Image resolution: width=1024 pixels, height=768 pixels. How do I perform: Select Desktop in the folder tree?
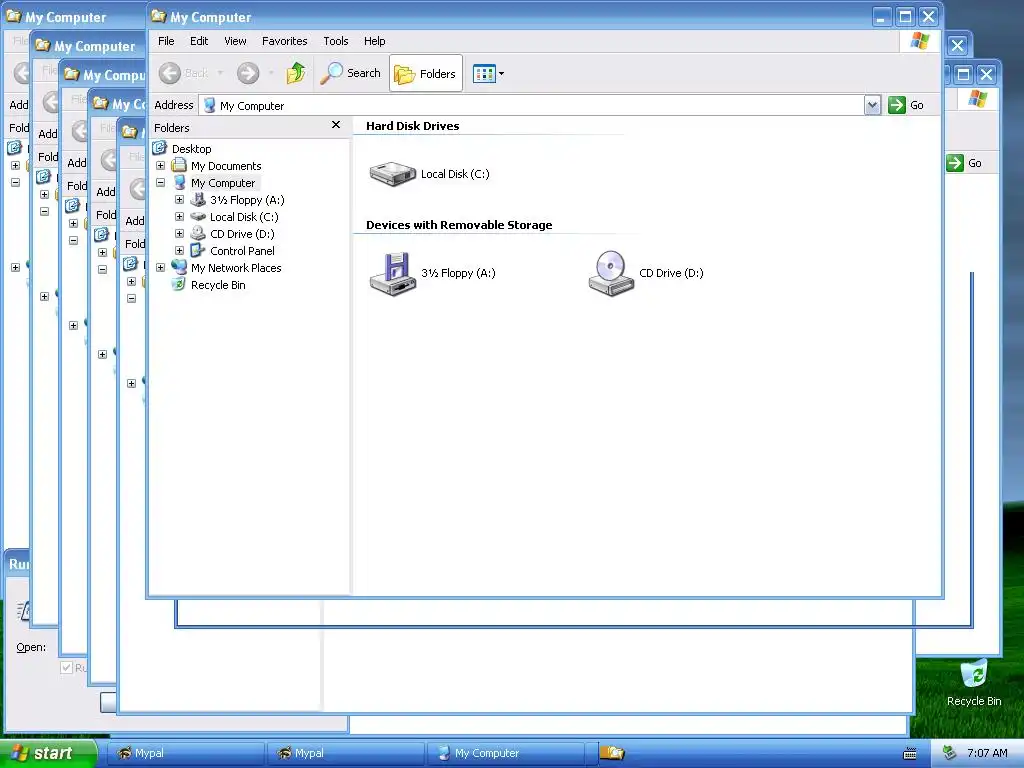[191, 149]
